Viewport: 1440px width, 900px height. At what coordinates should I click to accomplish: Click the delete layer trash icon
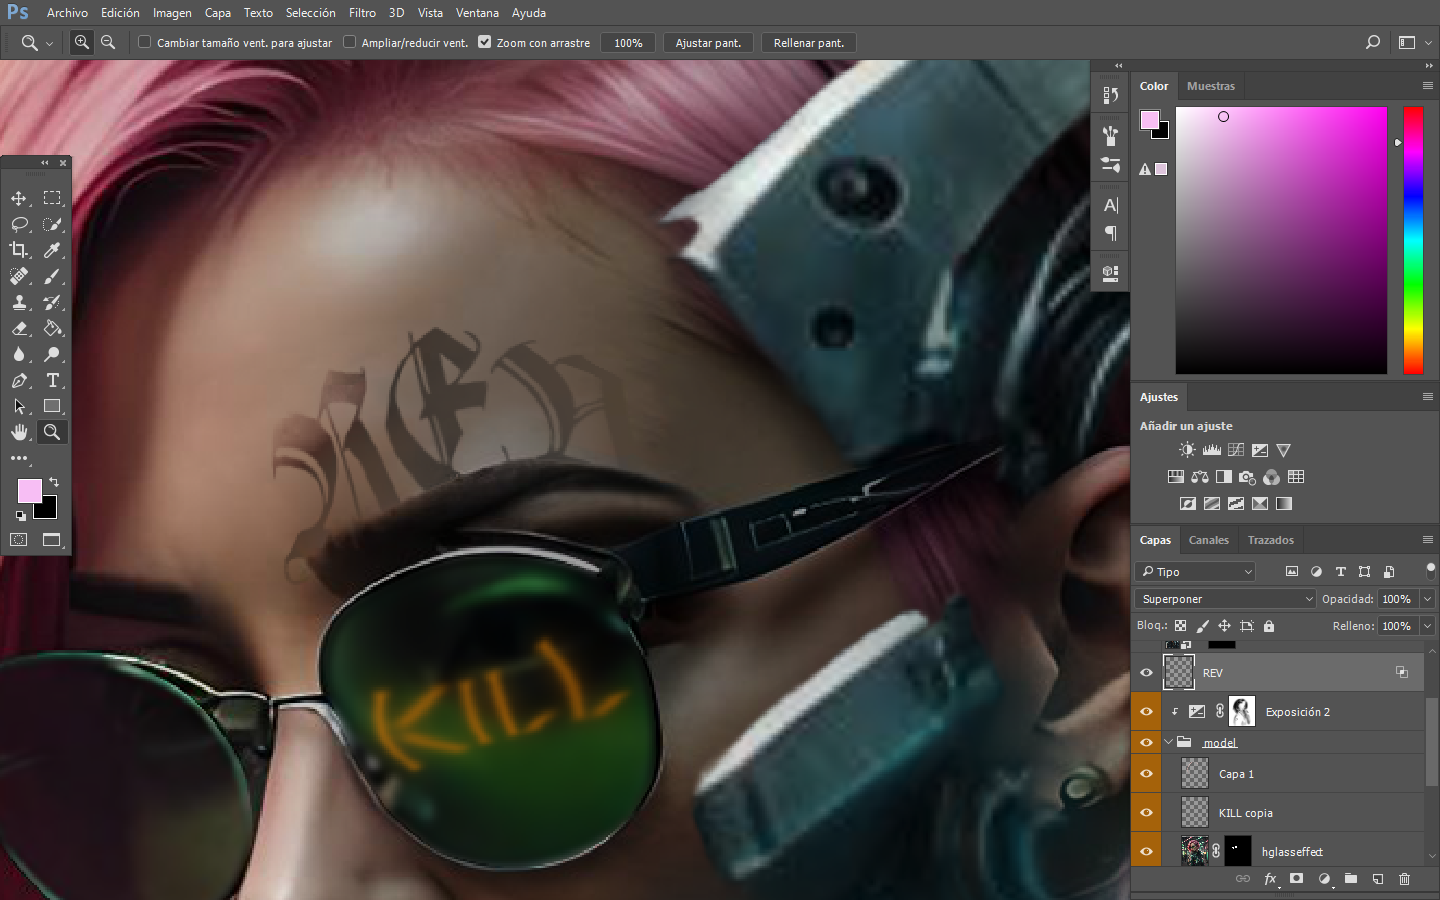(1404, 879)
